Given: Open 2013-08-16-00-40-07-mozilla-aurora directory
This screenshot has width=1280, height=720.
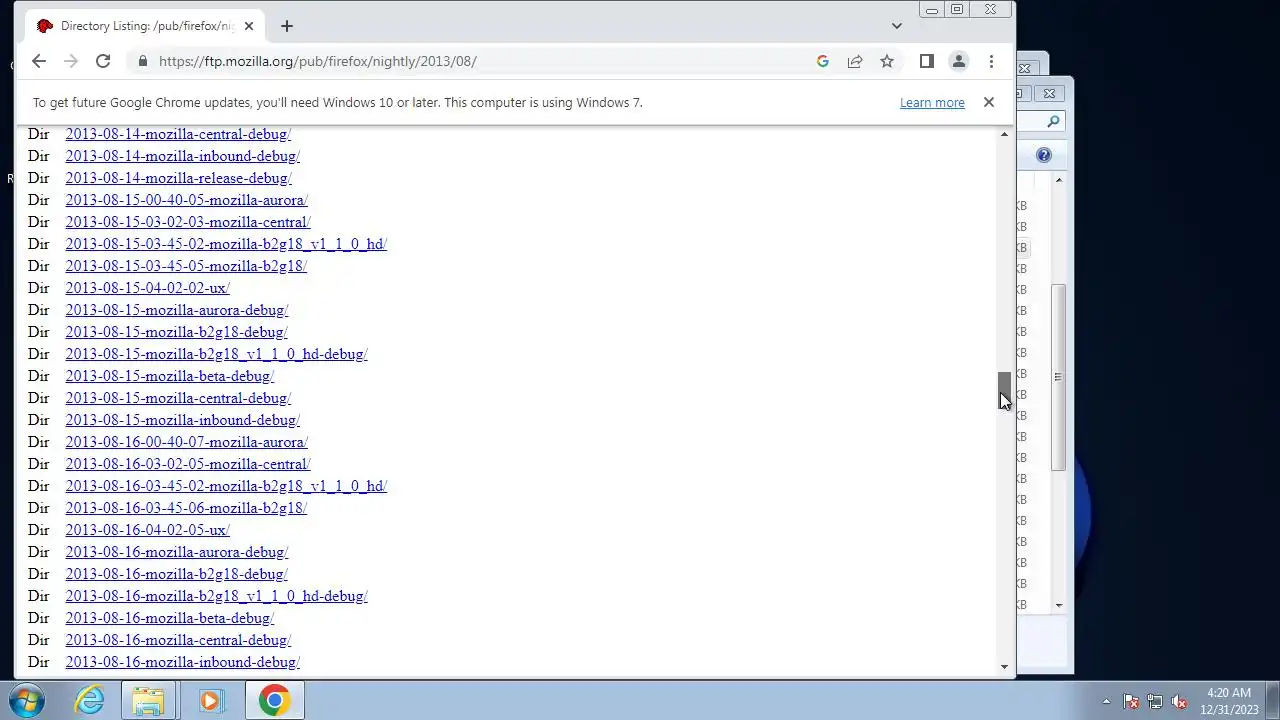Looking at the screenshot, I should click(x=186, y=442).
